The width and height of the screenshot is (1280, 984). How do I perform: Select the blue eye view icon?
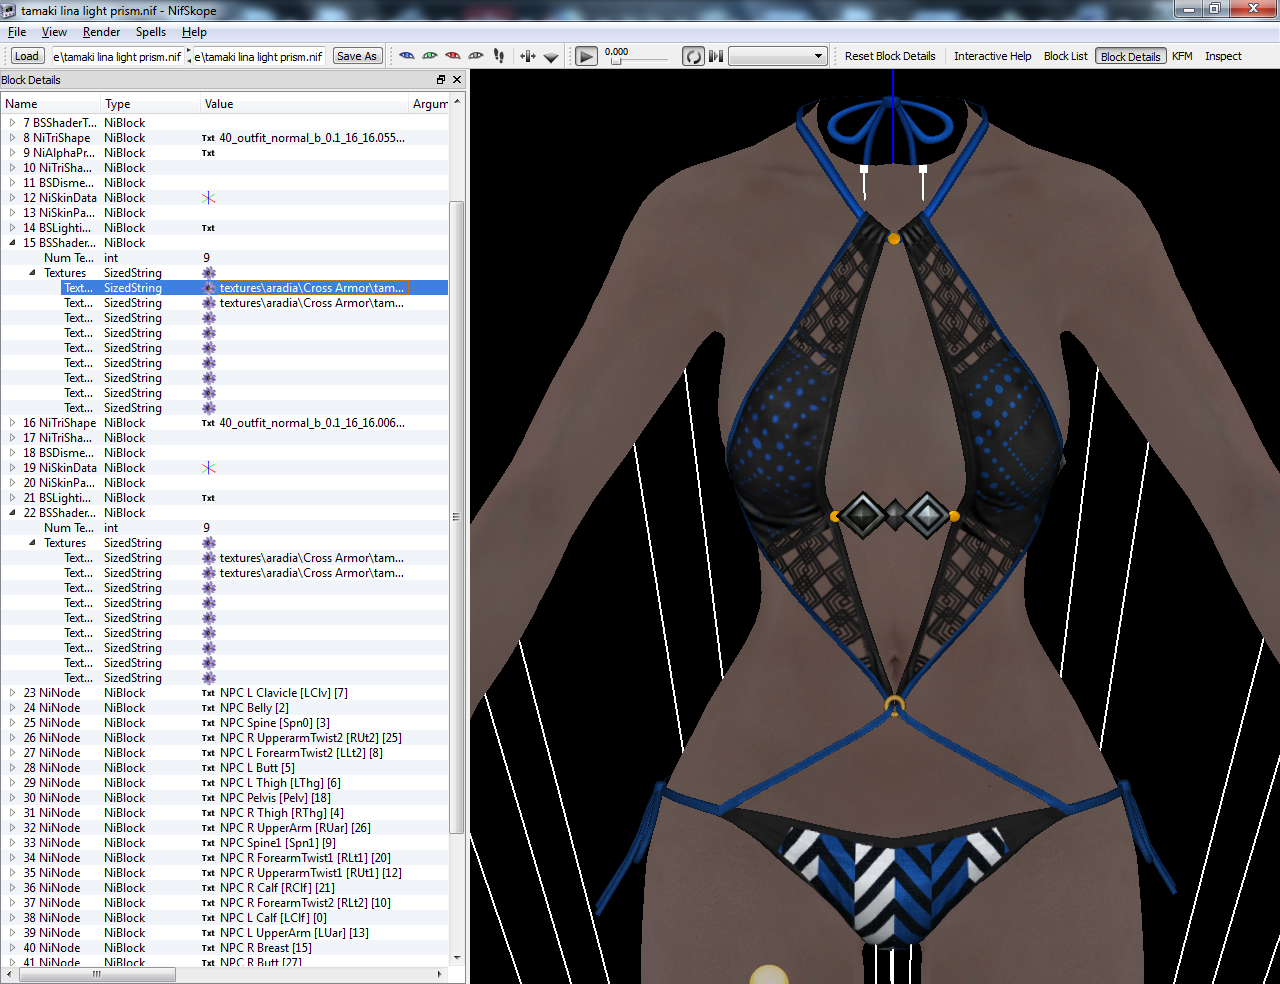pyautogui.click(x=407, y=56)
